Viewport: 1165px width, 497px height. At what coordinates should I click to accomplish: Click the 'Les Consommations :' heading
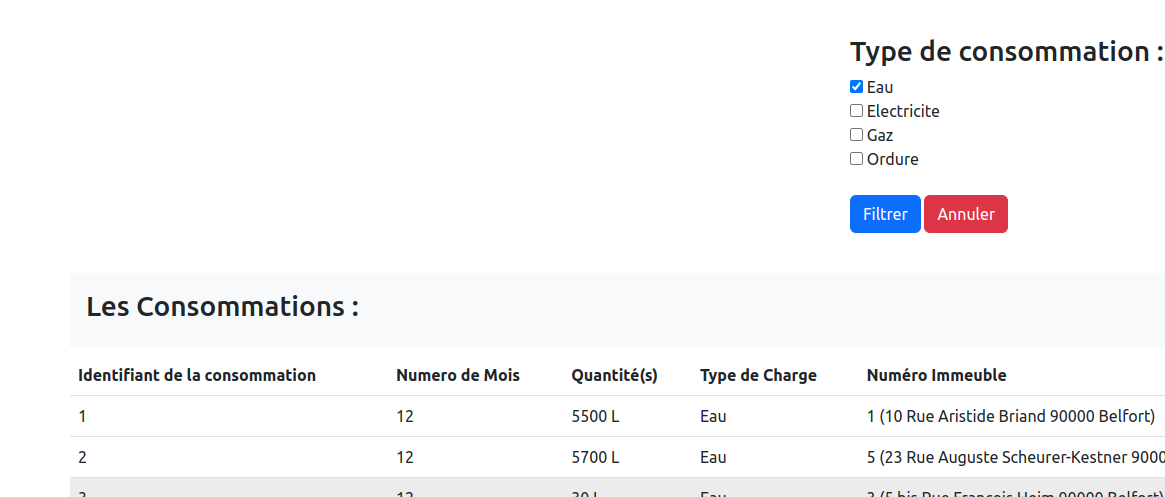pyautogui.click(x=222, y=307)
